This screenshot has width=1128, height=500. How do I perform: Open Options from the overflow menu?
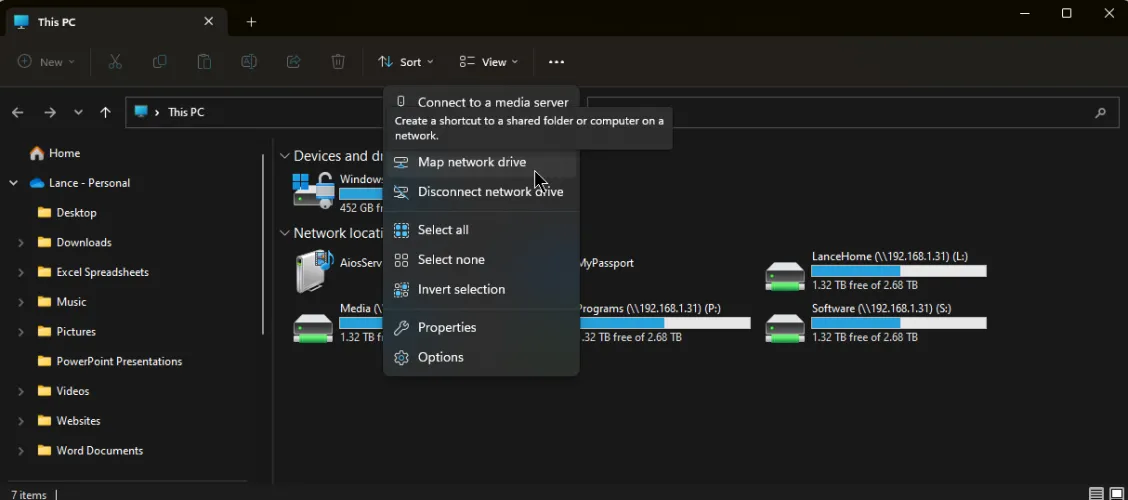coord(440,358)
